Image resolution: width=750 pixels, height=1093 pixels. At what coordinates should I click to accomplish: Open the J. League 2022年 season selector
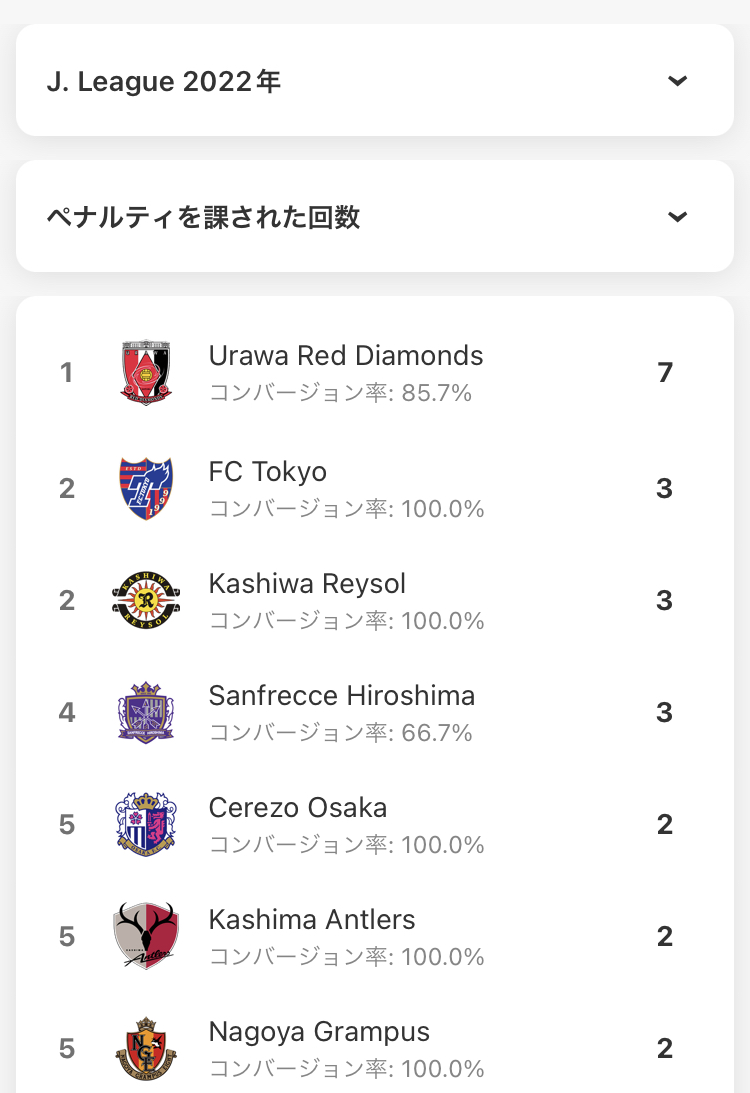tap(375, 80)
